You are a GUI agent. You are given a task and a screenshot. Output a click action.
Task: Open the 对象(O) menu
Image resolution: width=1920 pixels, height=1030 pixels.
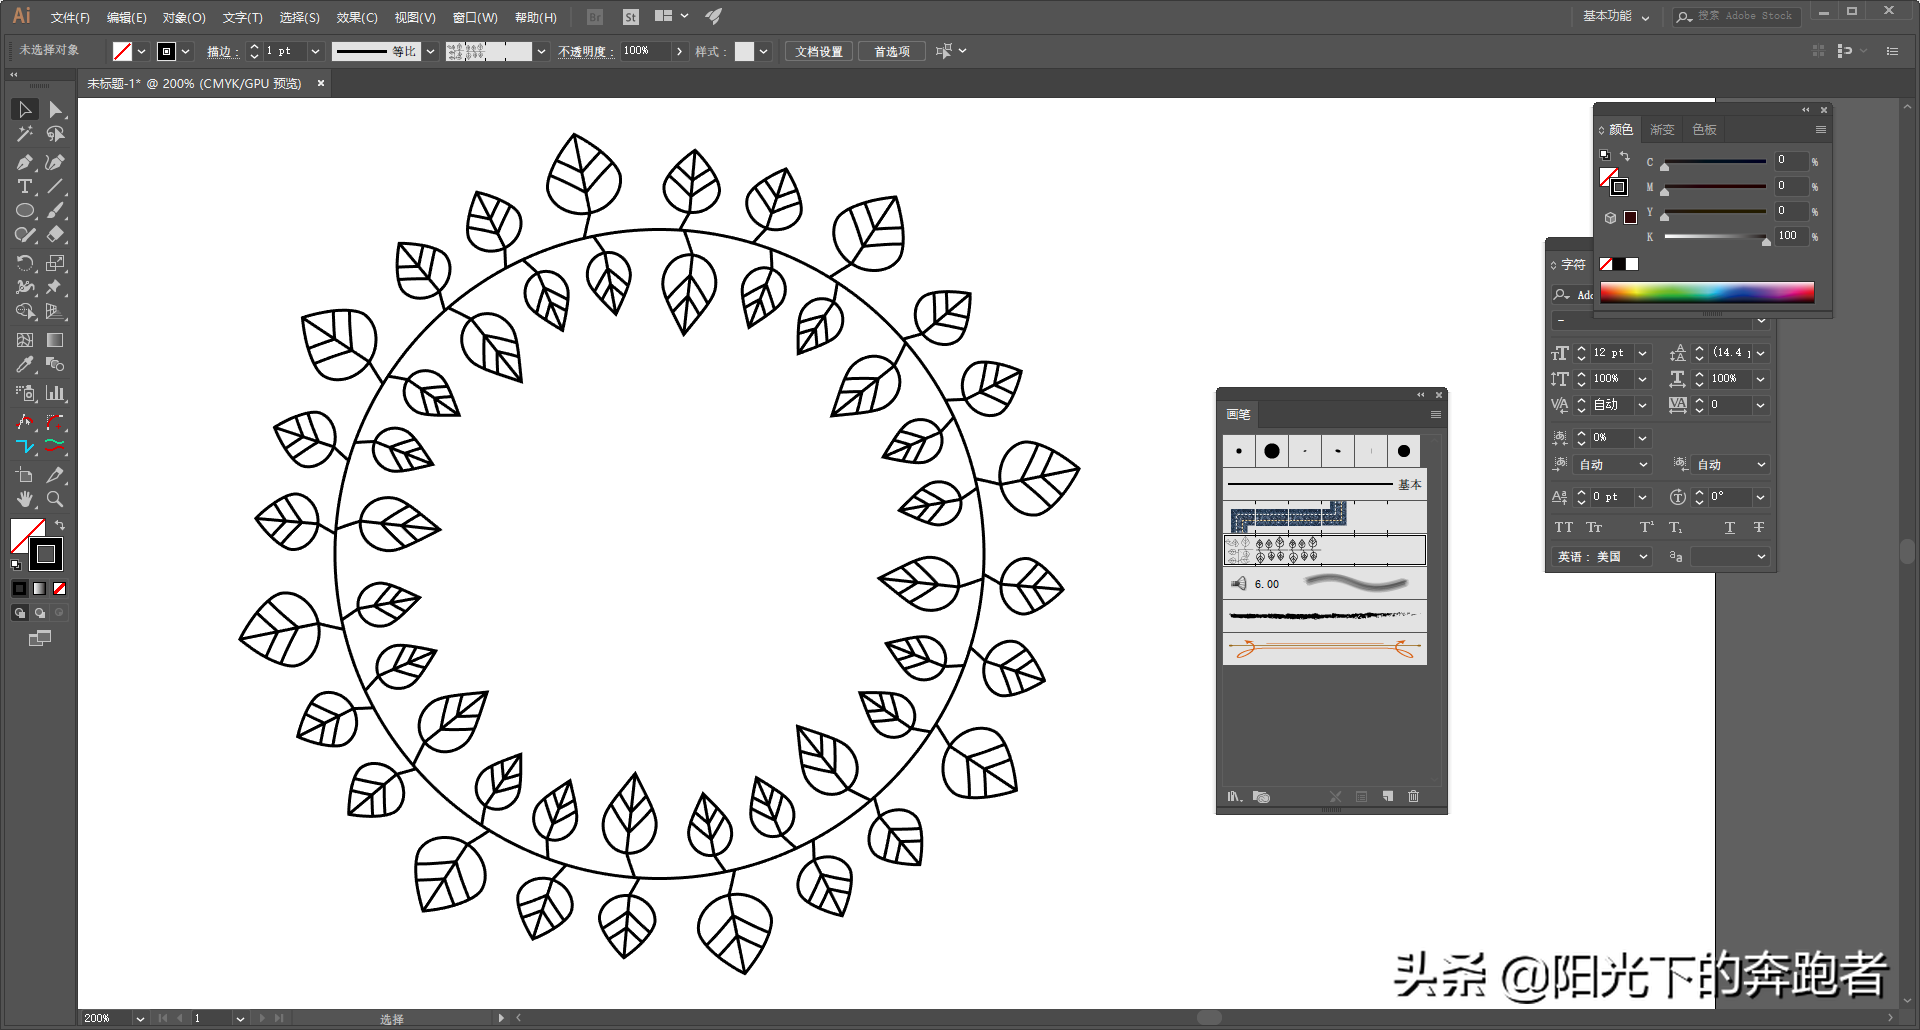tap(184, 17)
